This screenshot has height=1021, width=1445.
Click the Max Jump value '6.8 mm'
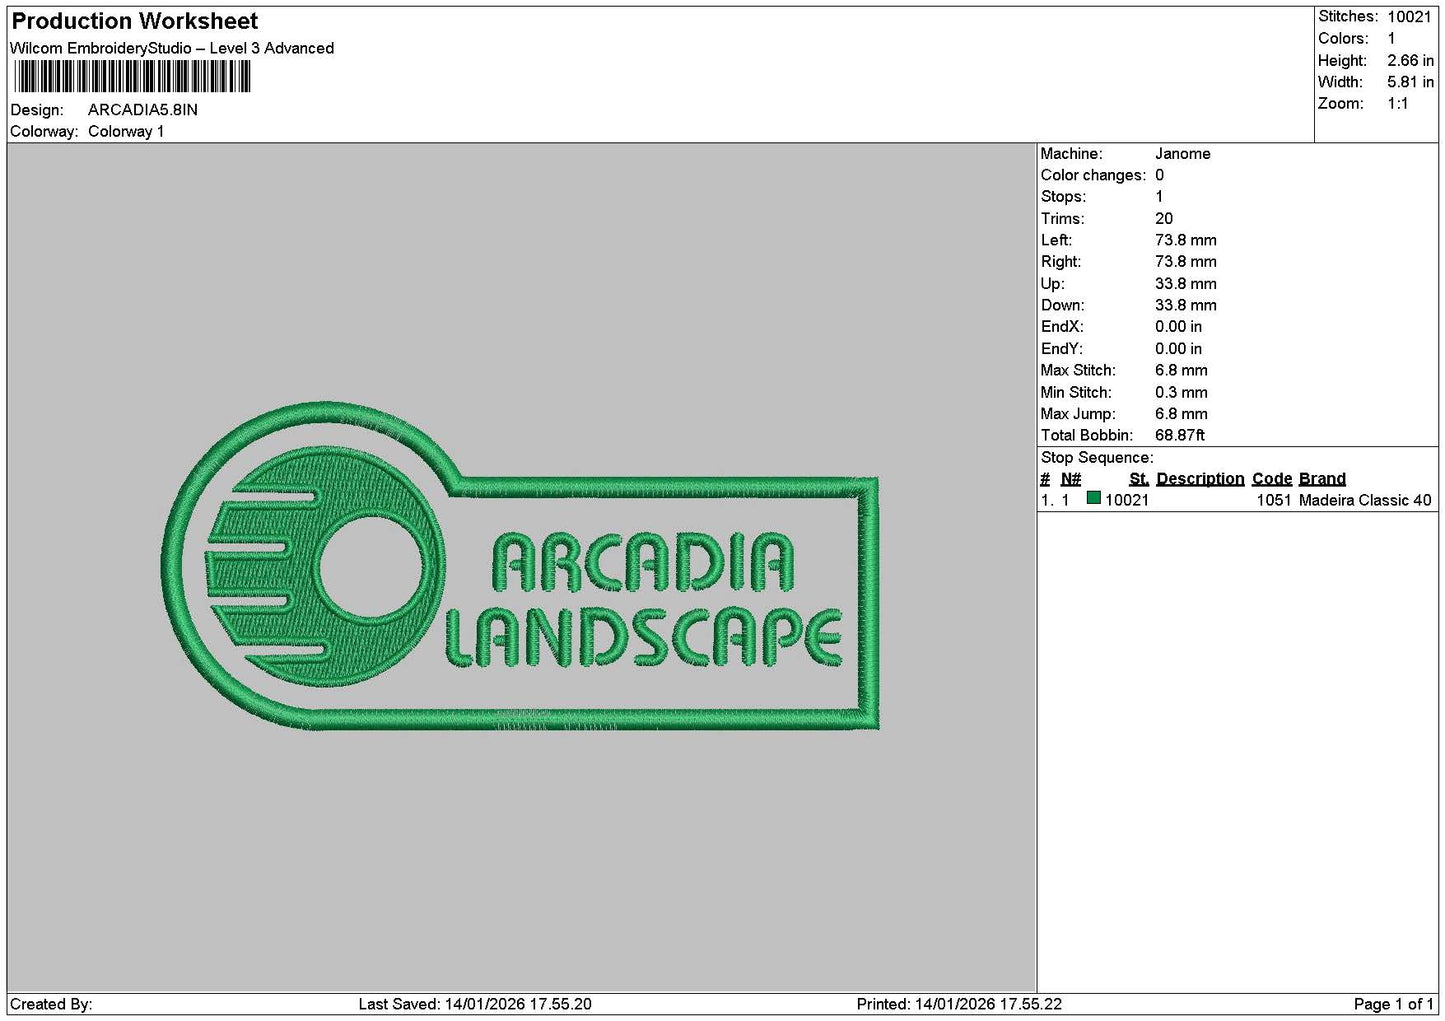coord(1181,414)
